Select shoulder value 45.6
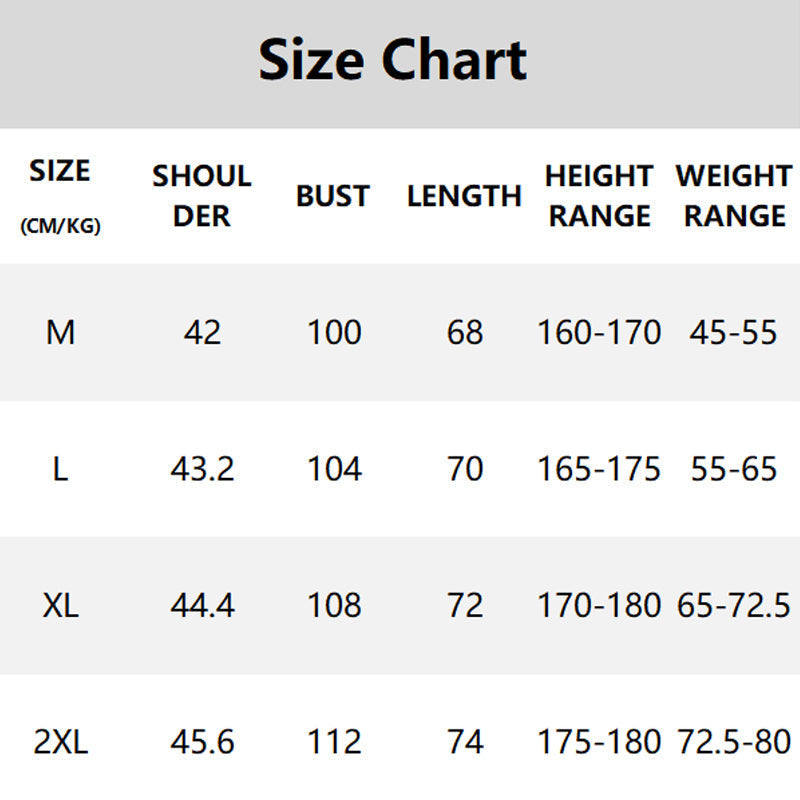 [x=203, y=742]
